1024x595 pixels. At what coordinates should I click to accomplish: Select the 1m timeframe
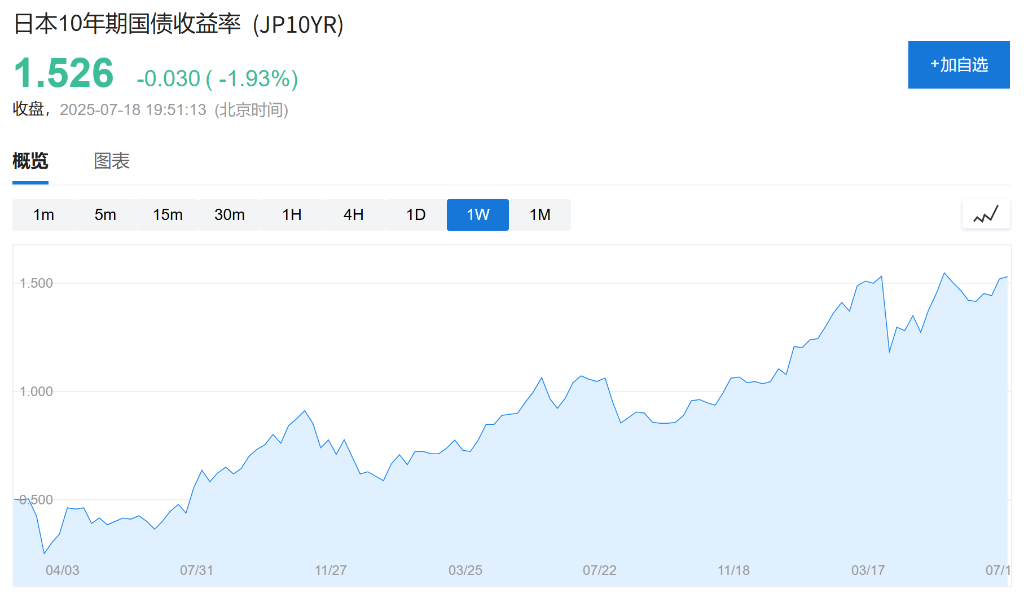(43, 215)
